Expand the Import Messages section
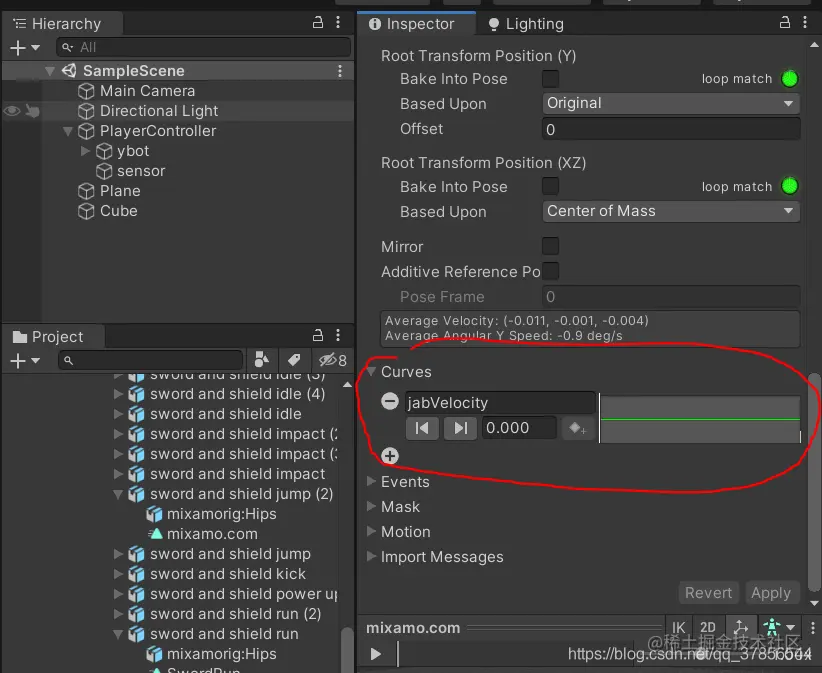The height and width of the screenshot is (673, 822). click(x=371, y=557)
